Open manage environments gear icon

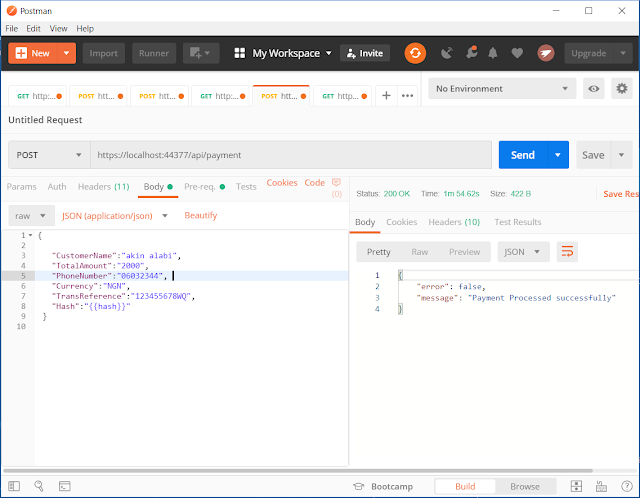tap(622, 89)
